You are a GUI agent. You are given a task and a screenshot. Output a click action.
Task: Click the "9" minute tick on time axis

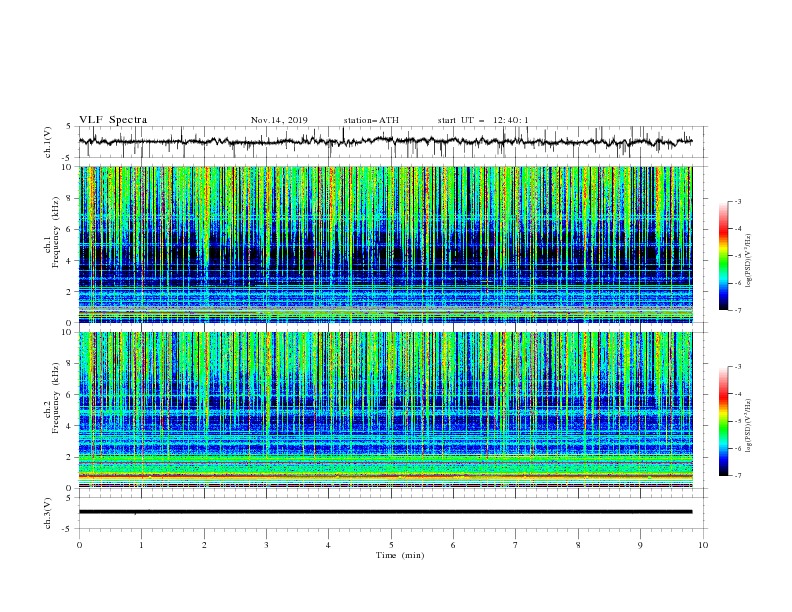click(640, 545)
